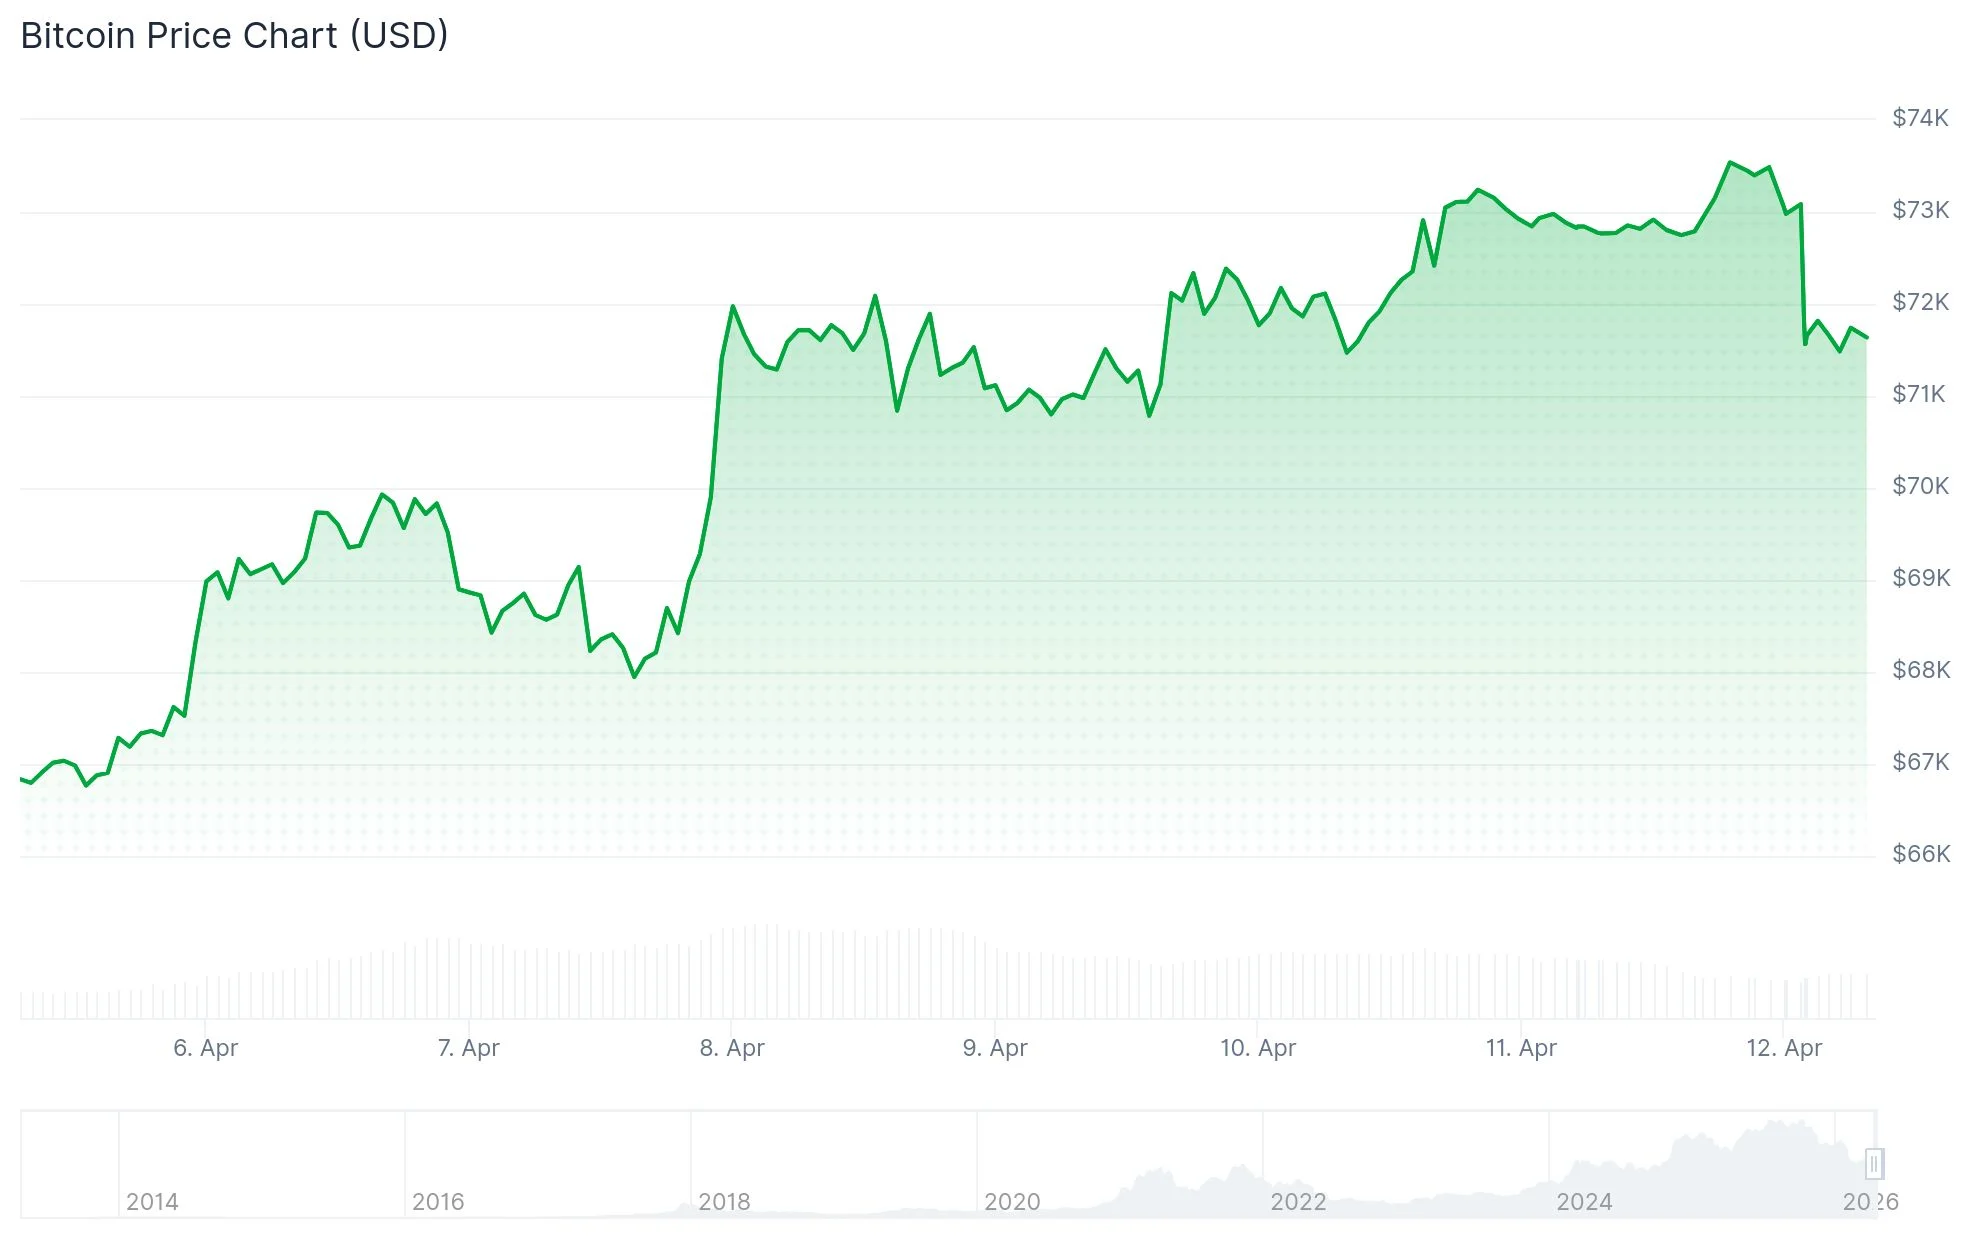The height and width of the screenshot is (1248, 1973).
Task: Click the 7. Apr axis label
Action: click(468, 1048)
